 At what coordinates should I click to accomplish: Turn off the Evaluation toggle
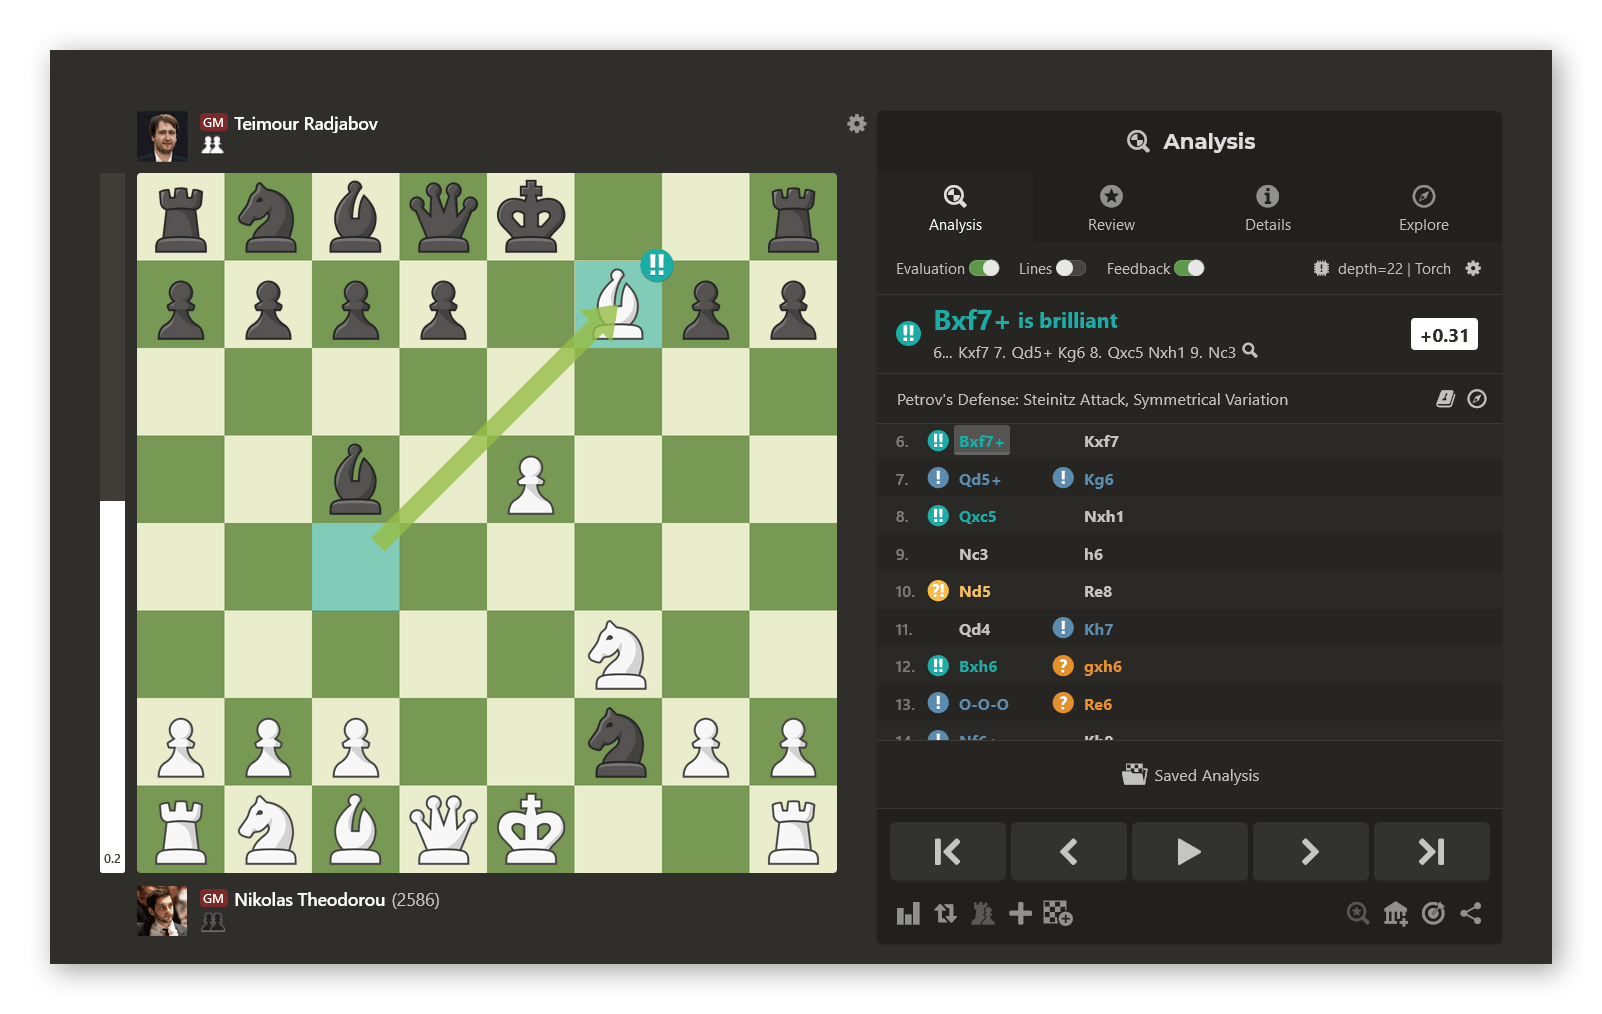click(984, 268)
